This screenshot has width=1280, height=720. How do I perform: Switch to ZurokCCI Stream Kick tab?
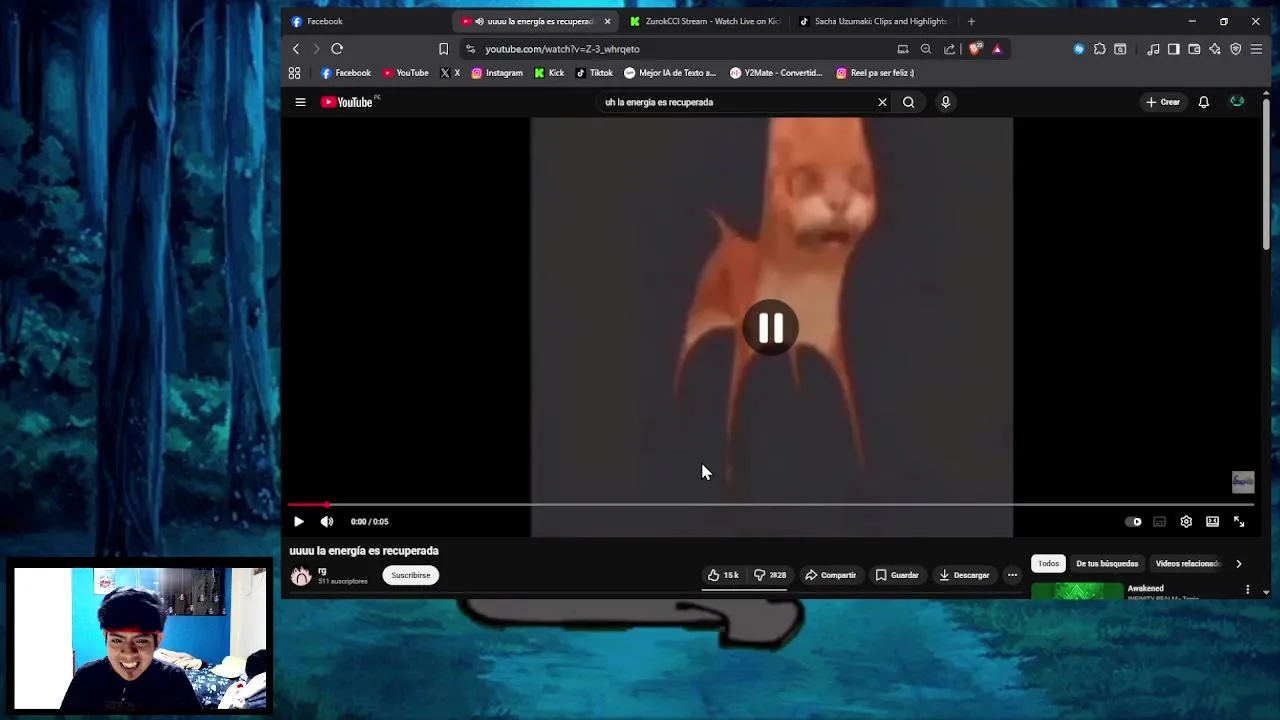coord(705,21)
